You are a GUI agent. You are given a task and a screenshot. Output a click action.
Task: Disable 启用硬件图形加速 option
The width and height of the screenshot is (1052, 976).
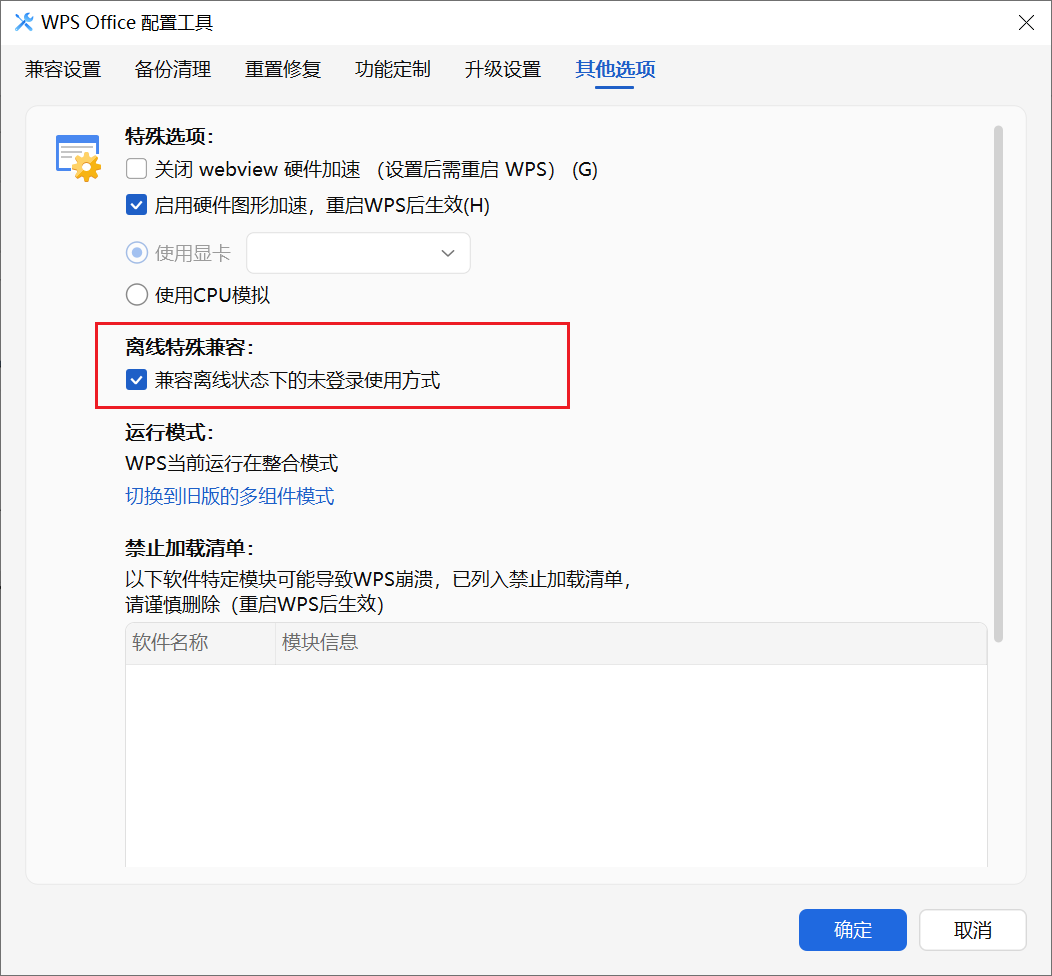(x=136, y=205)
